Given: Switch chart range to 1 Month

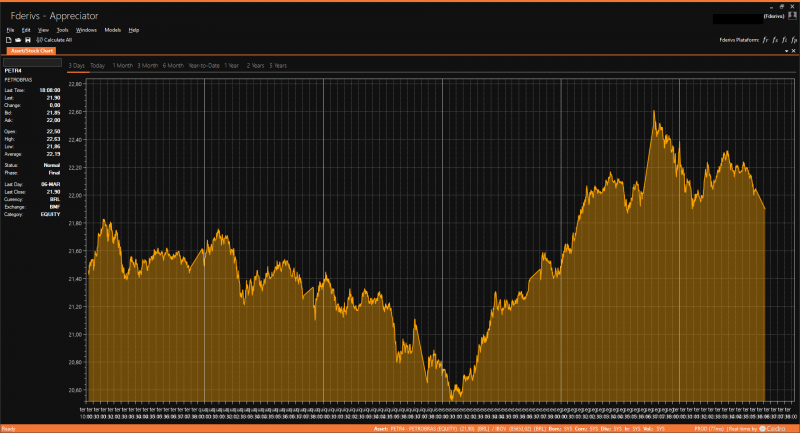Looking at the screenshot, I should point(122,65).
